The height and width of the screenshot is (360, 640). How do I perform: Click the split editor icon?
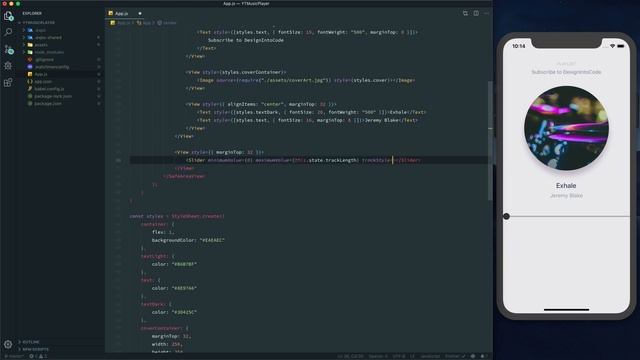point(476,13)
